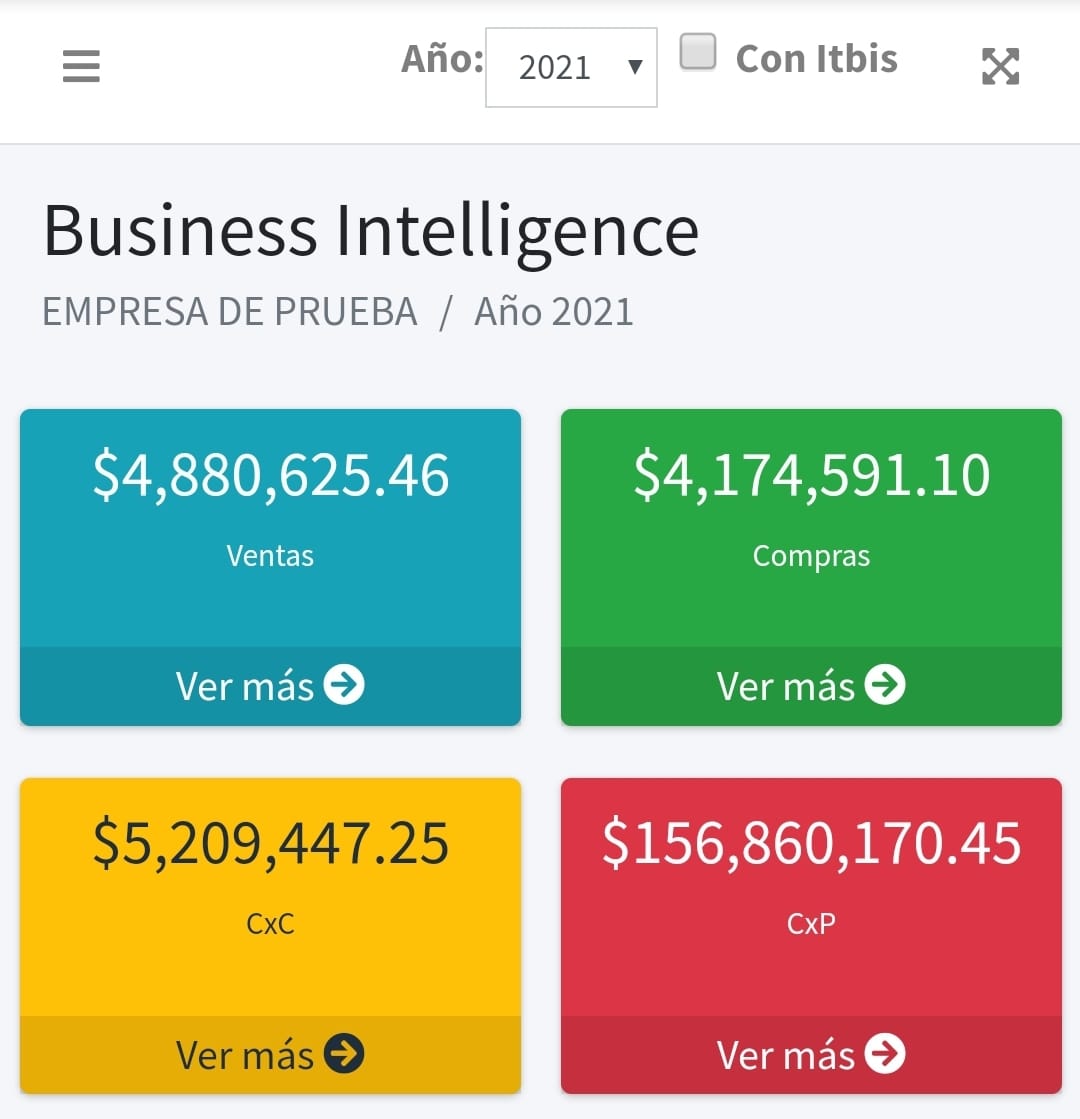Enable the Con Itbis checkbox

tap(697, 51)
